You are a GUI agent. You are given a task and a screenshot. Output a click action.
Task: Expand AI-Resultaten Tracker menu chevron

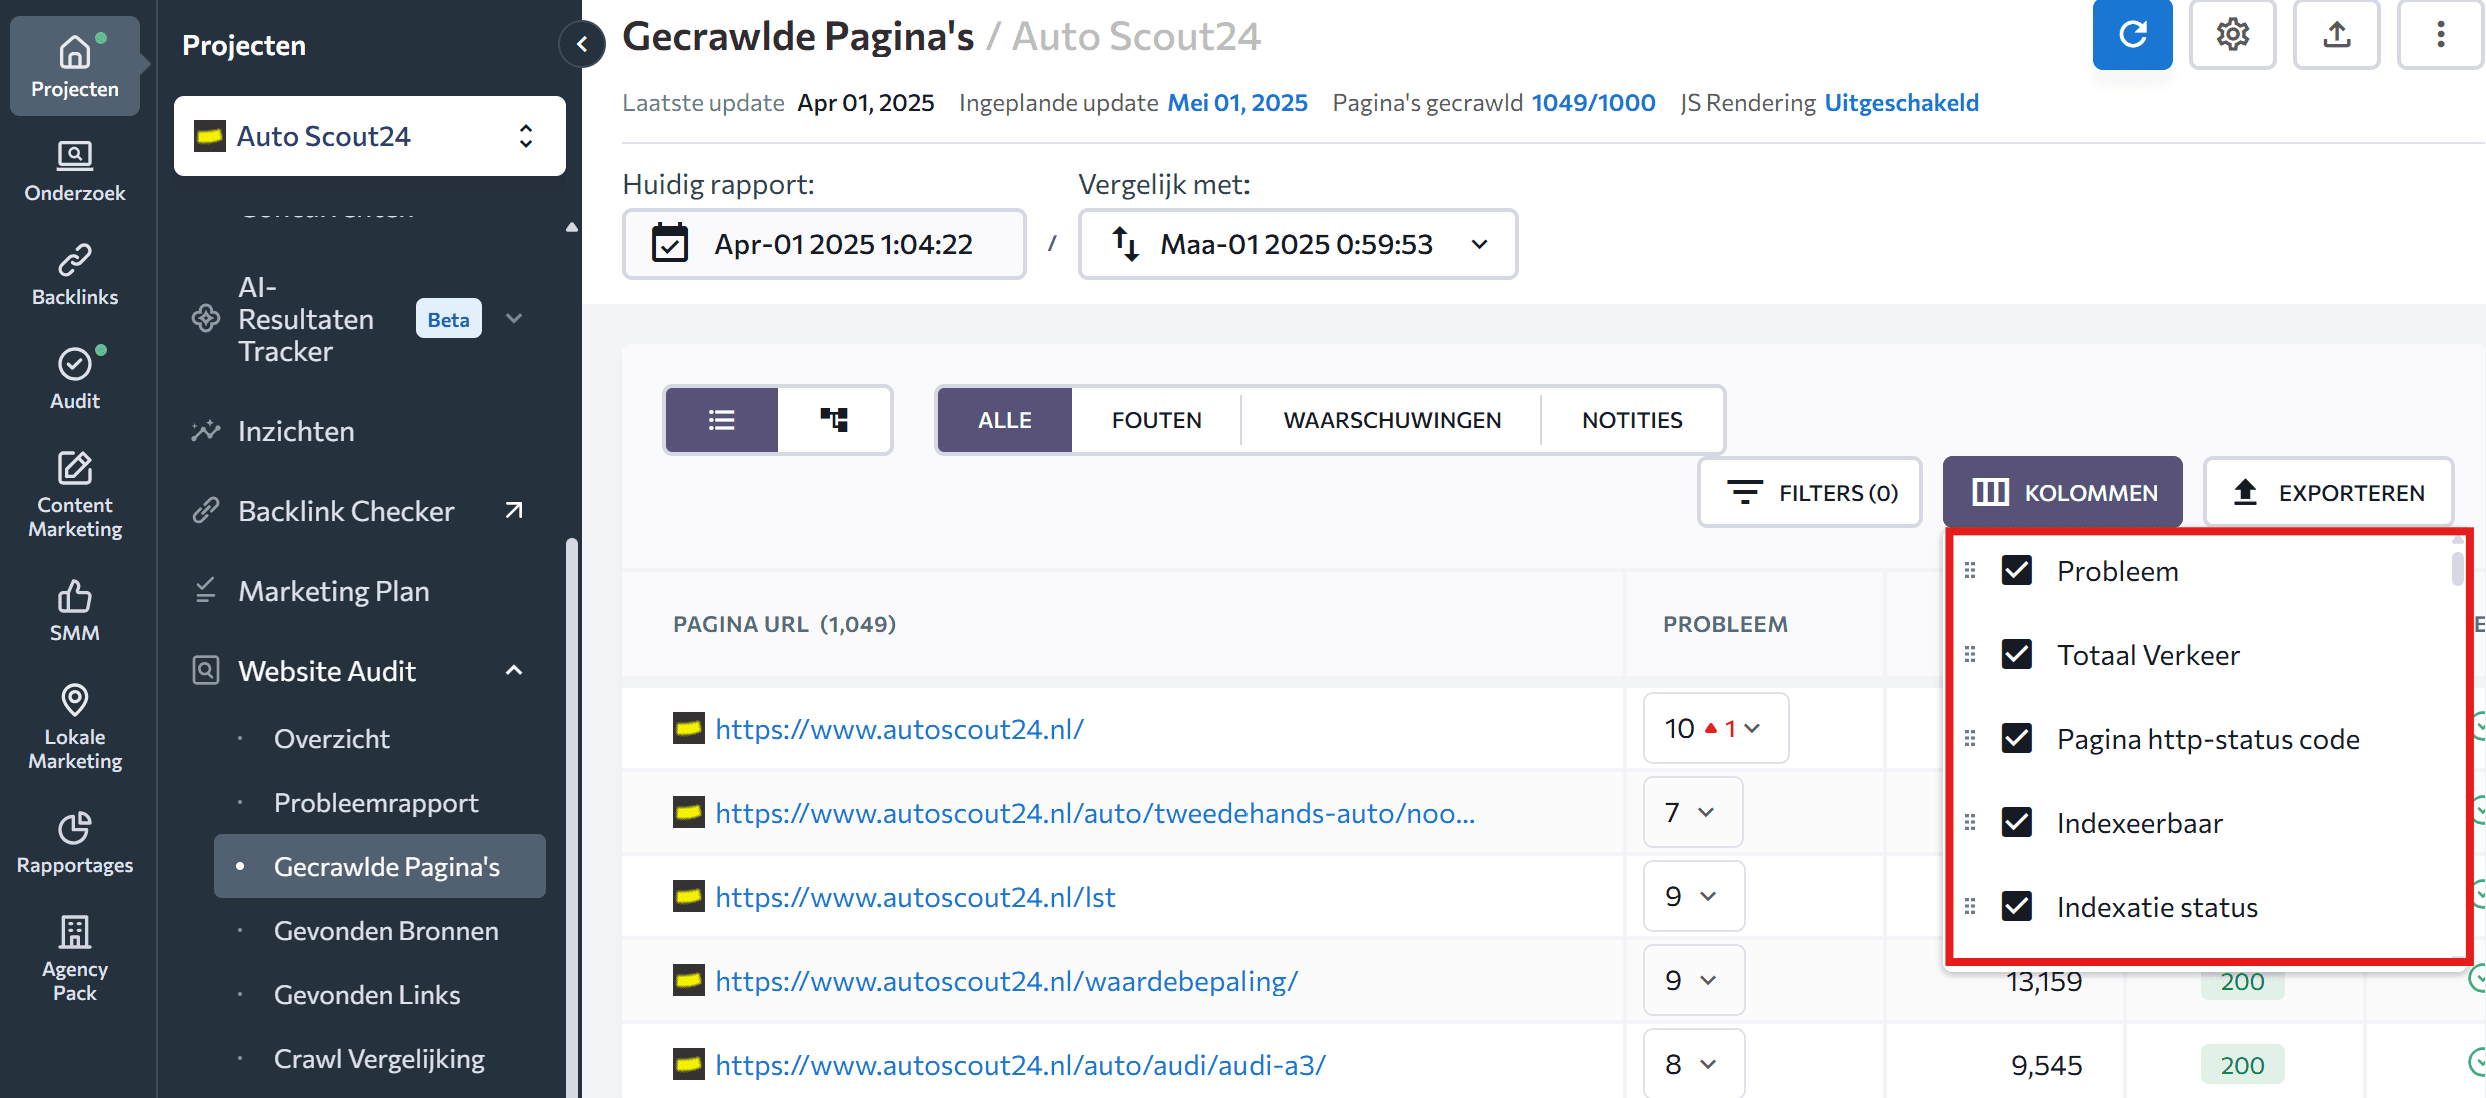click(x=514, y=319)
